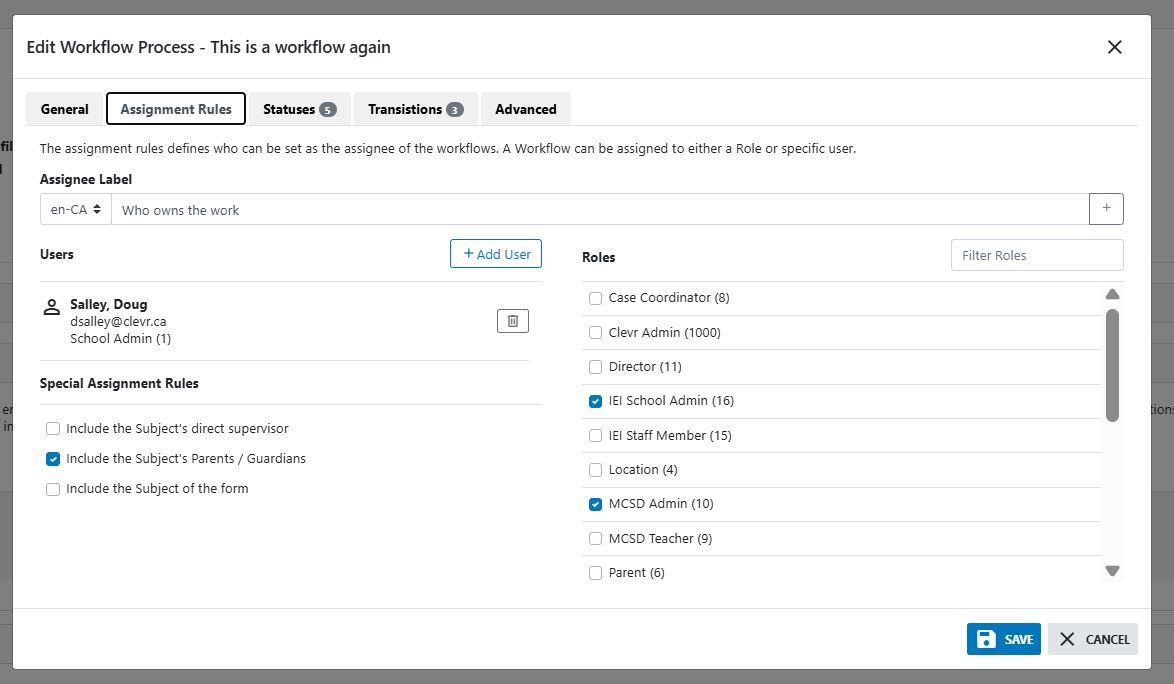This screenshot has height=684, width=1174.
Task: Delete user Salley, Doug with trash icon
Action: coord(512,321)
